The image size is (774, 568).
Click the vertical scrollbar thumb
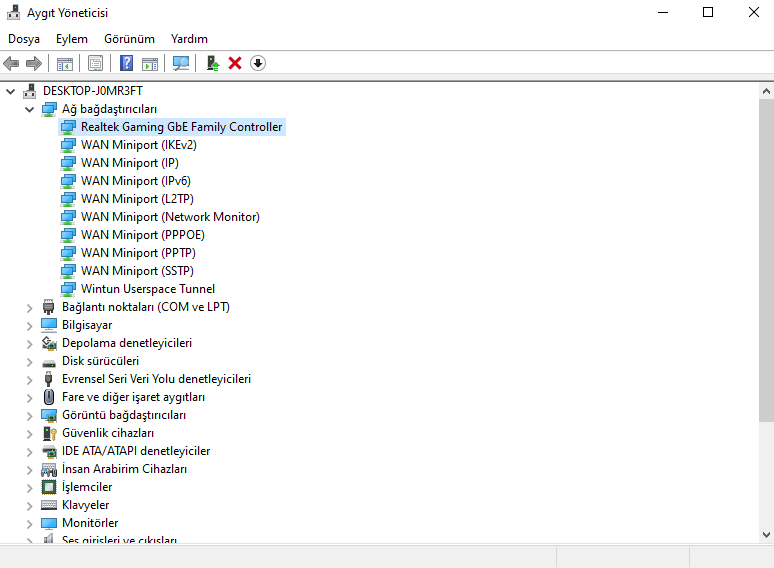coord(766,261)
